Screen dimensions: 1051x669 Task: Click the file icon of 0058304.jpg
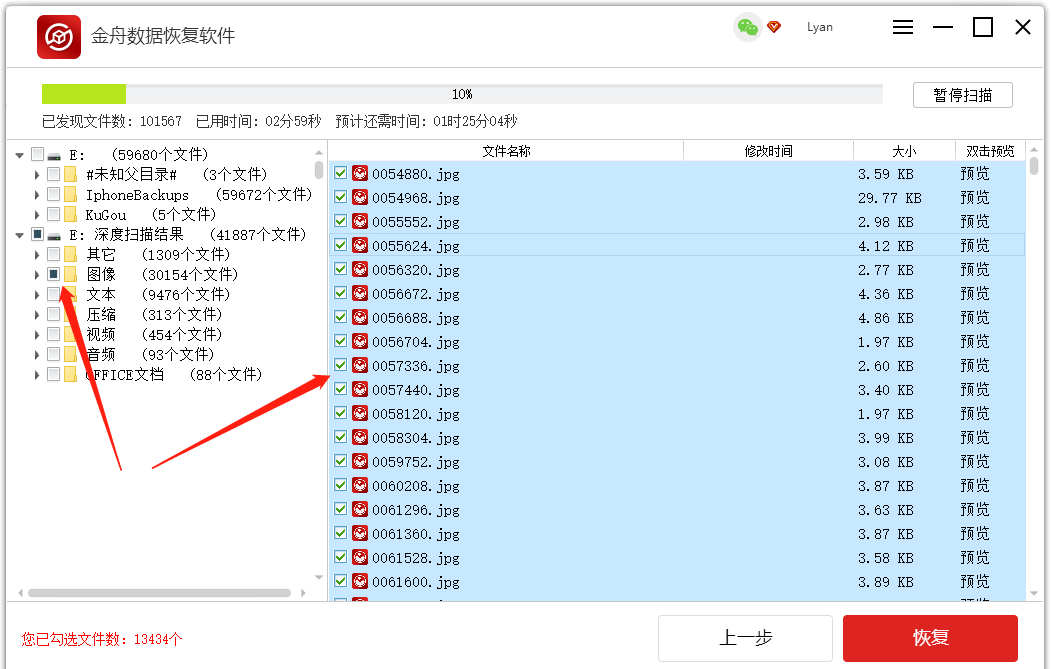click(361, 438)
